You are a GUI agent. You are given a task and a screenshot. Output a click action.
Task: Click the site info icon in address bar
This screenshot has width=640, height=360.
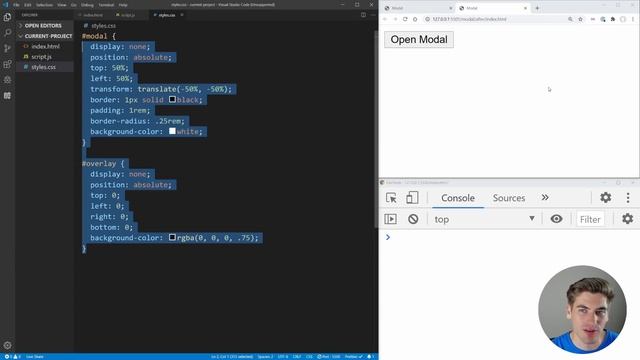click(427, 19)
